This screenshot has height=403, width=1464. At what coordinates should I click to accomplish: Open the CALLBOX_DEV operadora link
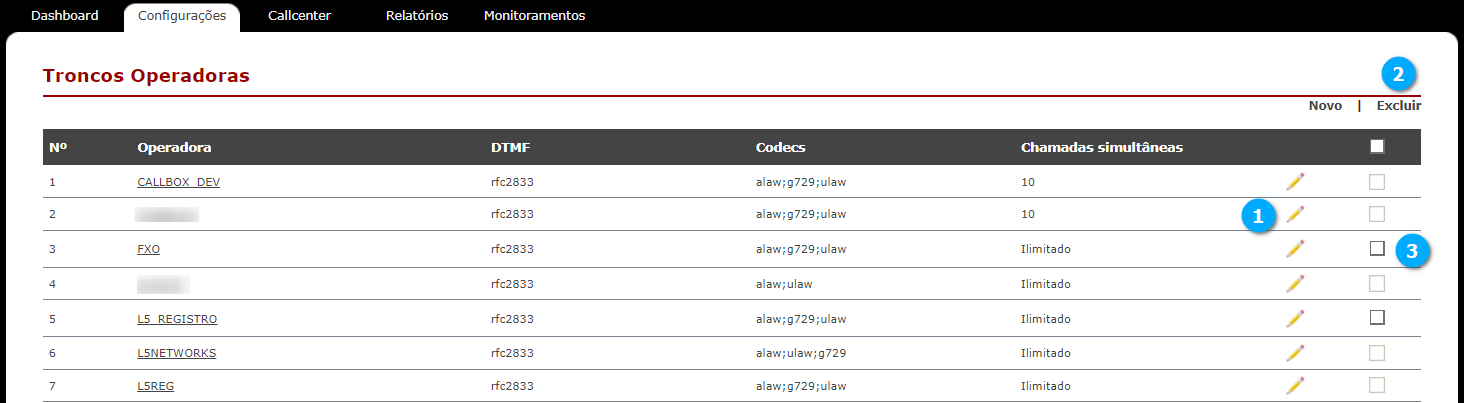[178, 183]
